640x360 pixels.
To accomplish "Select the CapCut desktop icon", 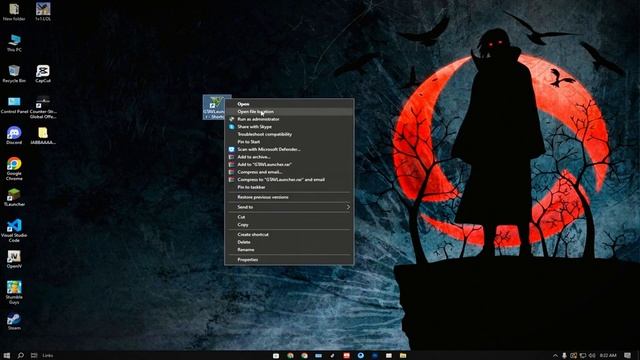I will tap(43, 74).
